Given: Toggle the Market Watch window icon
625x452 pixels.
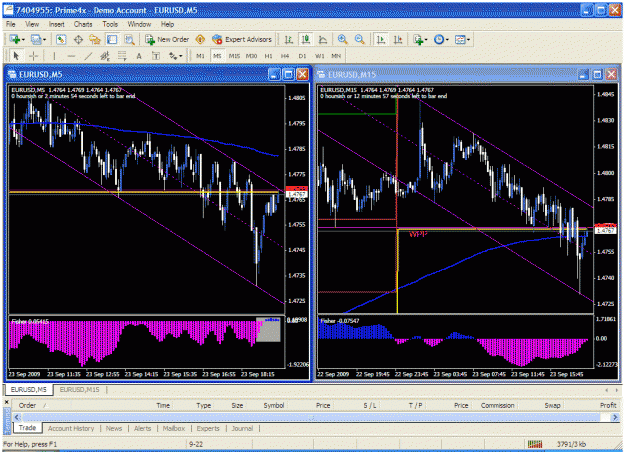Looking at the screenshot, I should click(x=61, y=39).
